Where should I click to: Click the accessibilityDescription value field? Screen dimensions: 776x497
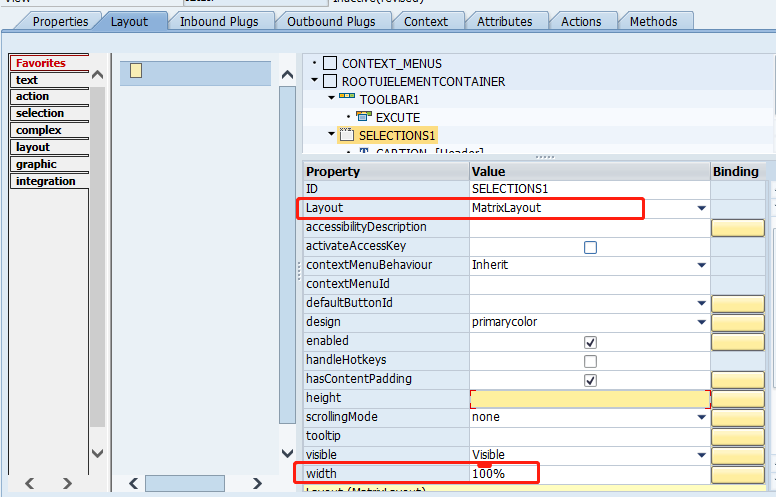[x=590, y=227]
